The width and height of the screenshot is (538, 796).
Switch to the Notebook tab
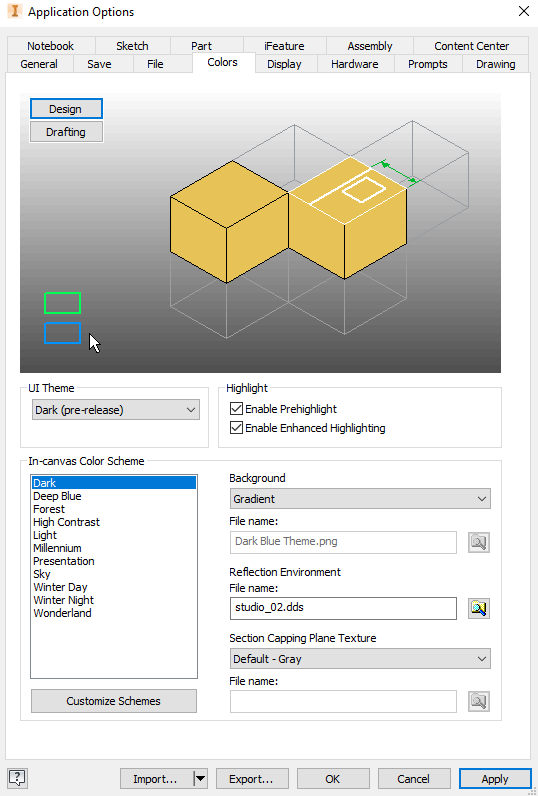coord(51,46)
